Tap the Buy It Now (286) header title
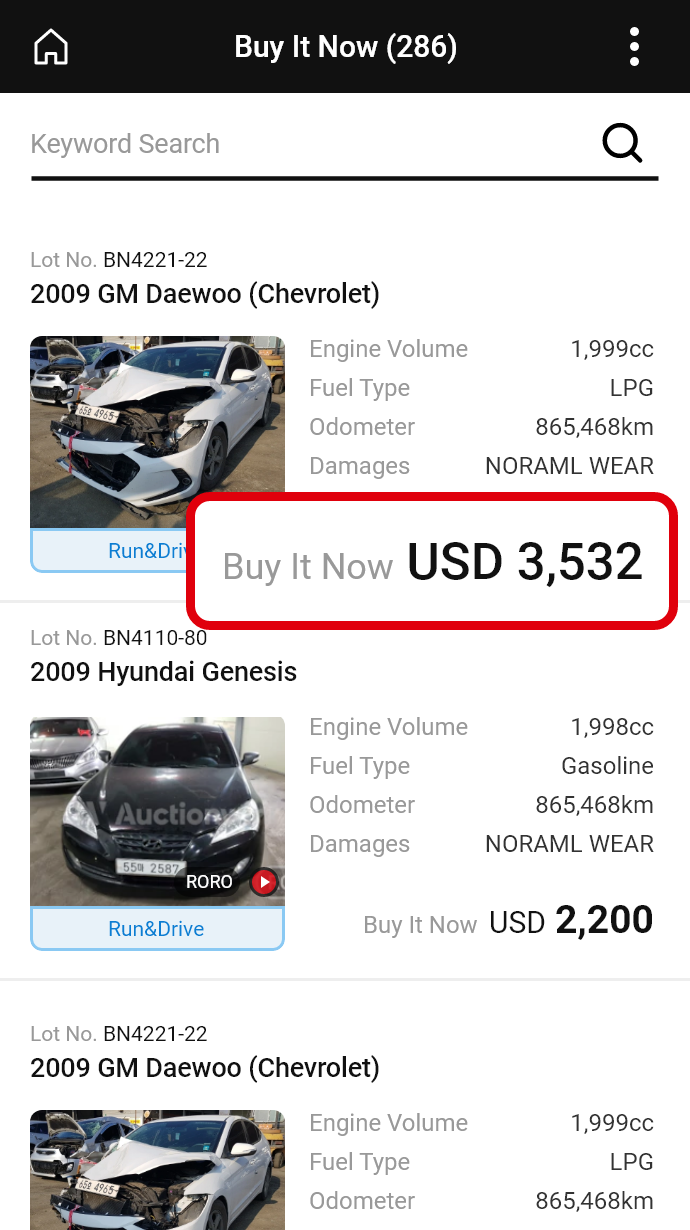The image size is (690, 1230). 345,47
